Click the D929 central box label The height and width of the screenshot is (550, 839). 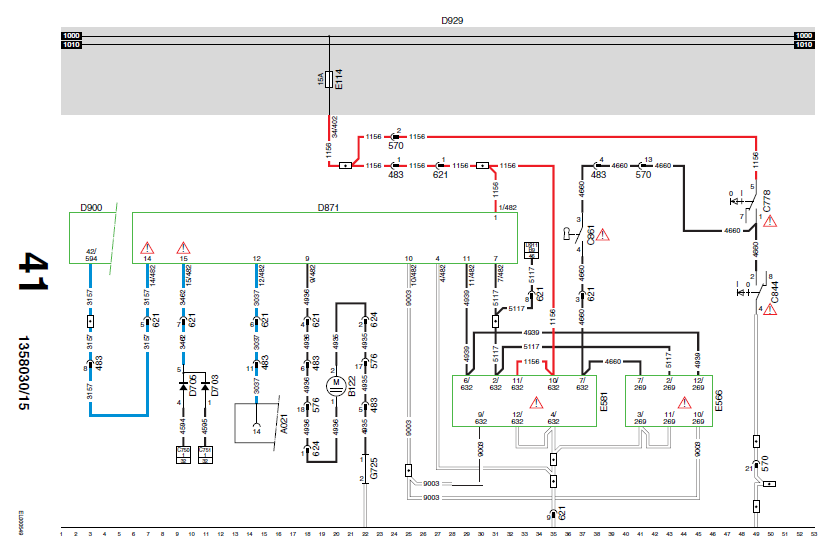click(452, 20)
